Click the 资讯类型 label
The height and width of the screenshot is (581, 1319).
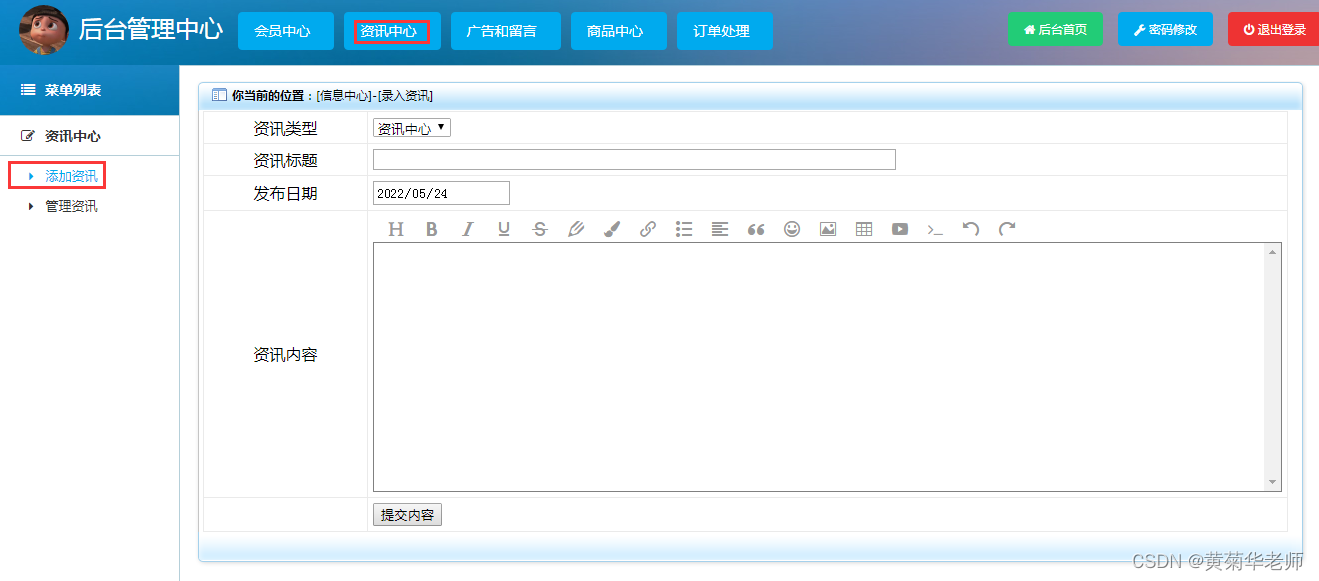pos(285,128)
